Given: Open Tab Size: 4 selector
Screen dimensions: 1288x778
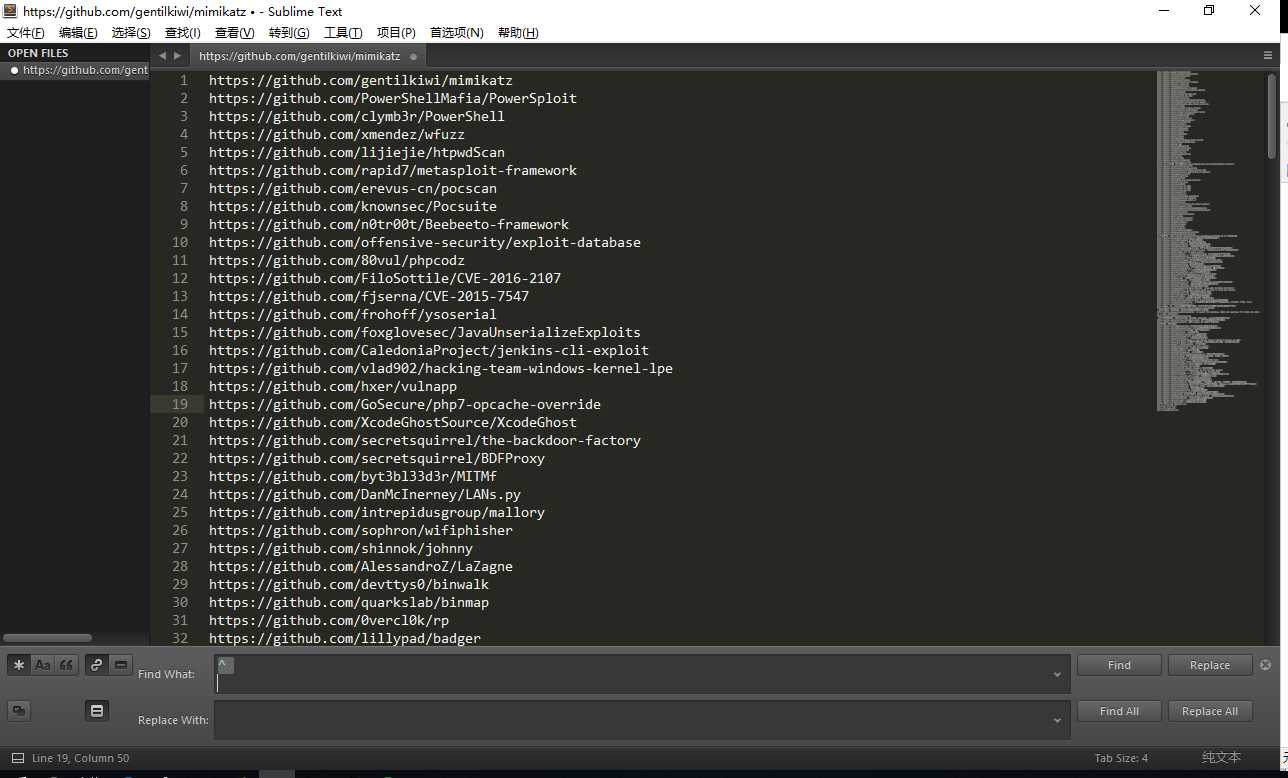Looking at the screenshot, I should [x=1121, y=758].
